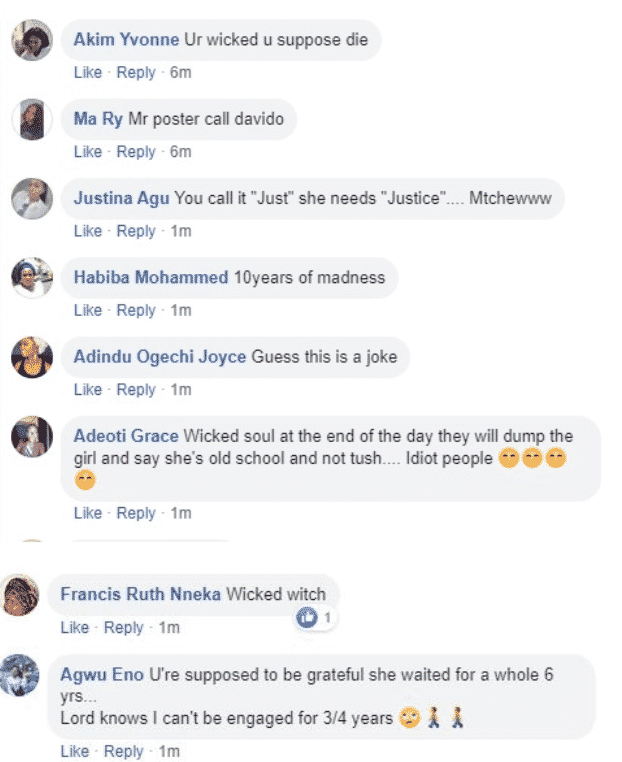622x762 pixels.
Task: Like Justina Agu's comment
Action: (88, 231)
